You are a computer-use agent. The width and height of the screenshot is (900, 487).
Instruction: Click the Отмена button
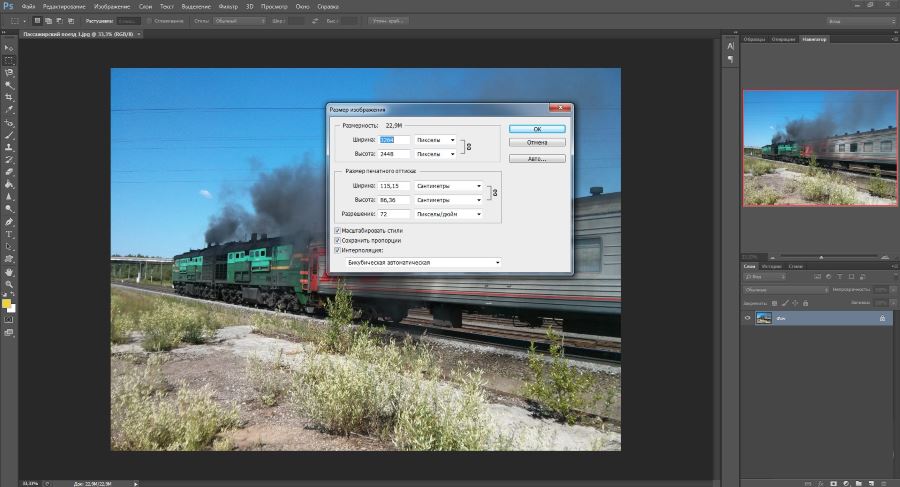pyautogui.click(x=537, y=142)
